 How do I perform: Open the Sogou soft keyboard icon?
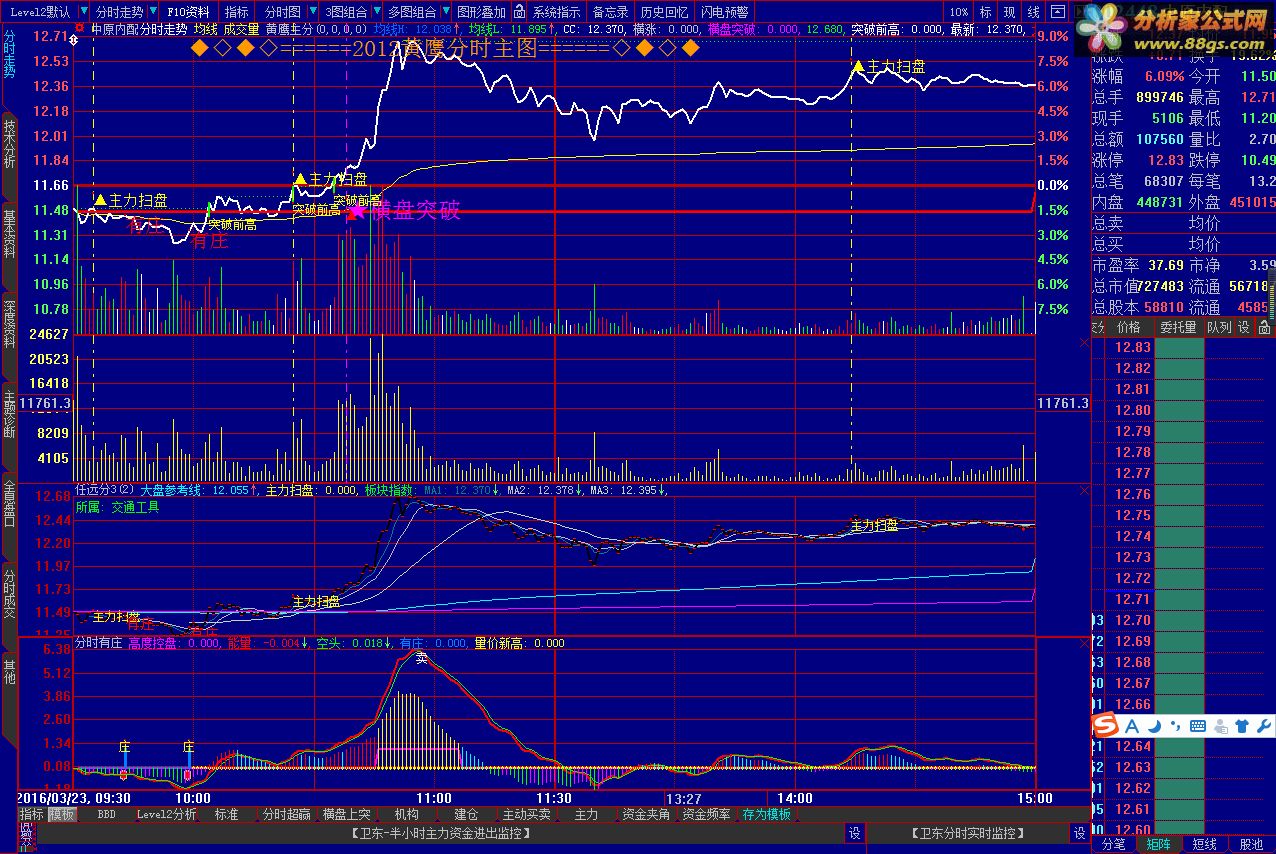point(1197,726)
